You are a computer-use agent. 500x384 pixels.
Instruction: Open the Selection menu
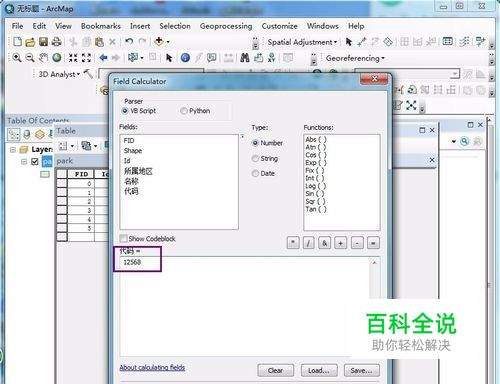(x=175, y=26)
